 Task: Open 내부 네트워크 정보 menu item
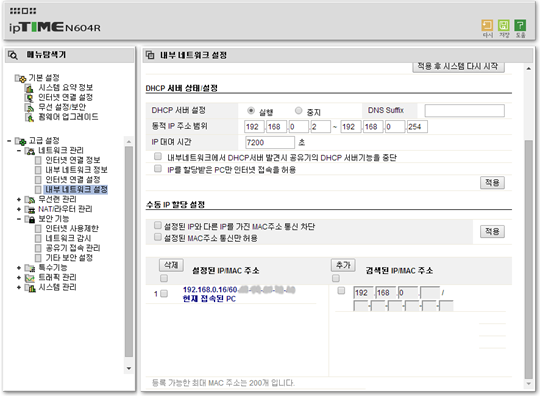(x=76, y=170)
